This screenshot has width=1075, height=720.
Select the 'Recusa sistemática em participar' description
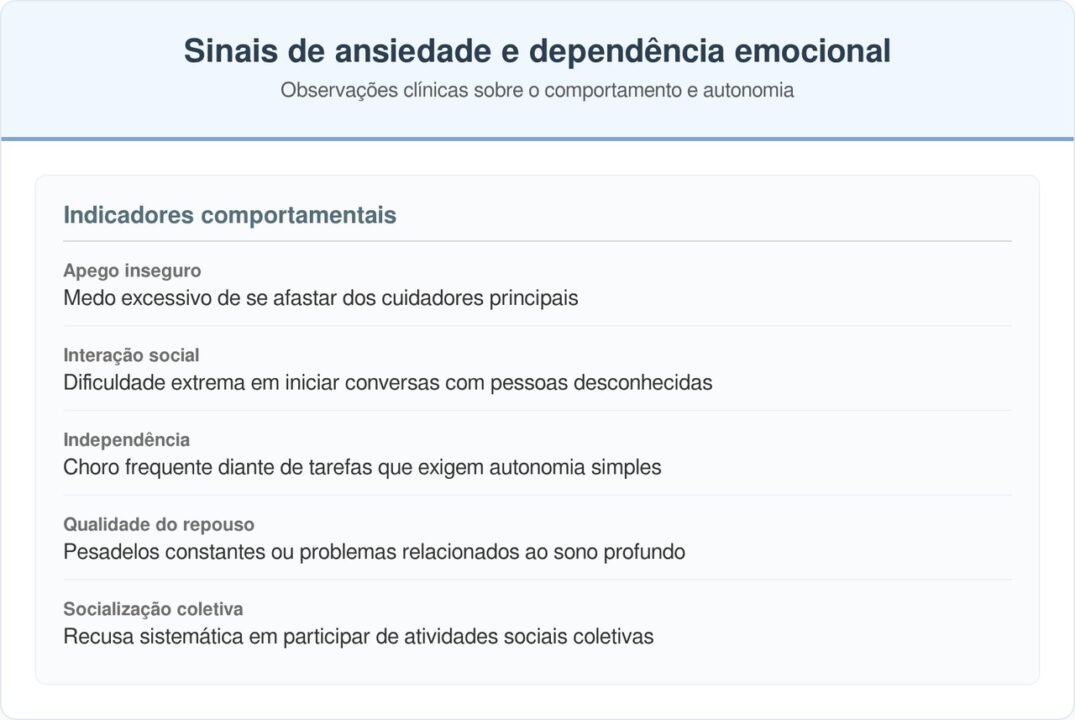click(x=358, y=636)
